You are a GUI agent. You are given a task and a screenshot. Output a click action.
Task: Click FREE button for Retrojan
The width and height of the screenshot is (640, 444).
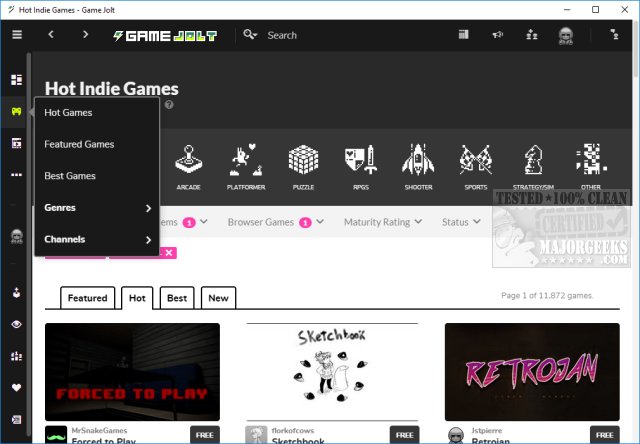[x=604, y=435]
